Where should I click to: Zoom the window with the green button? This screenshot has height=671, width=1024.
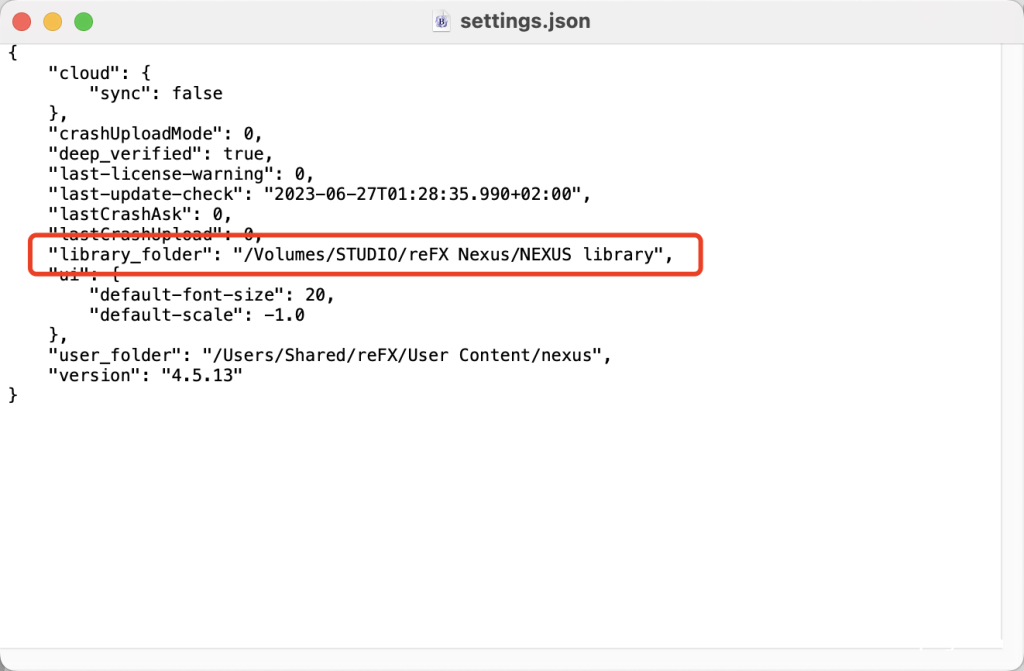pos(83,21)
